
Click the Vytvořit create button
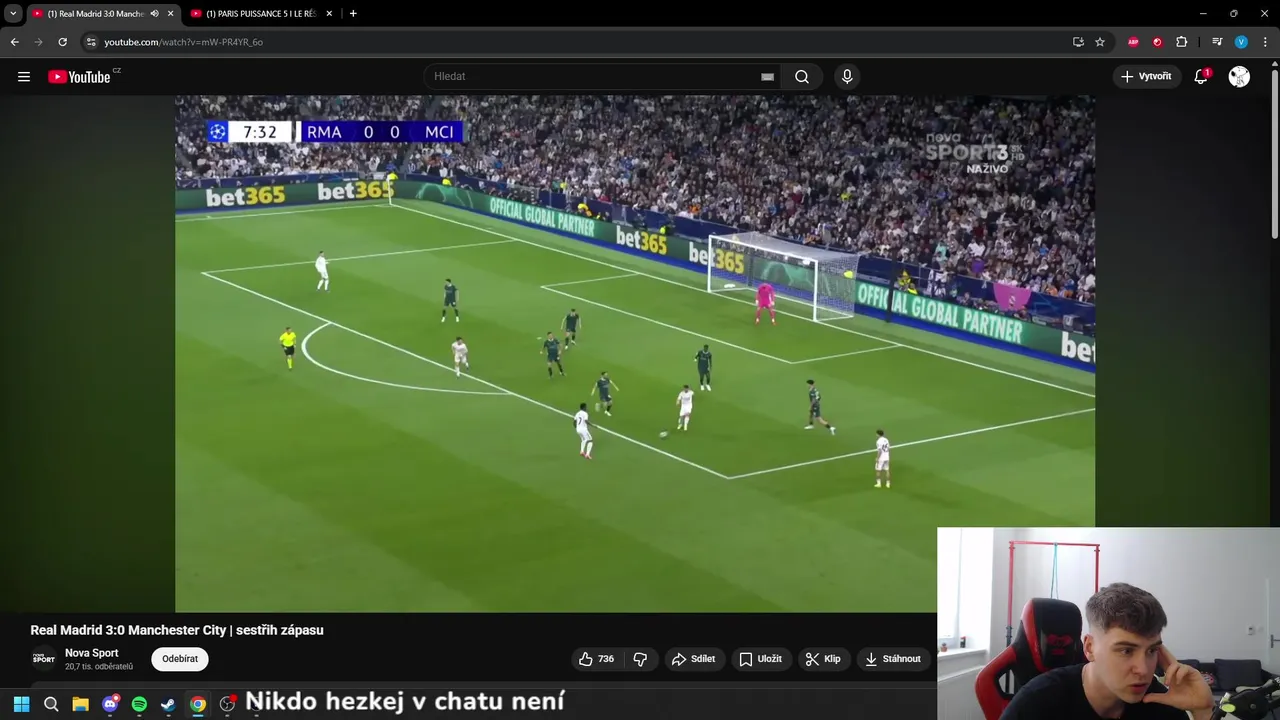[1146, 76]
